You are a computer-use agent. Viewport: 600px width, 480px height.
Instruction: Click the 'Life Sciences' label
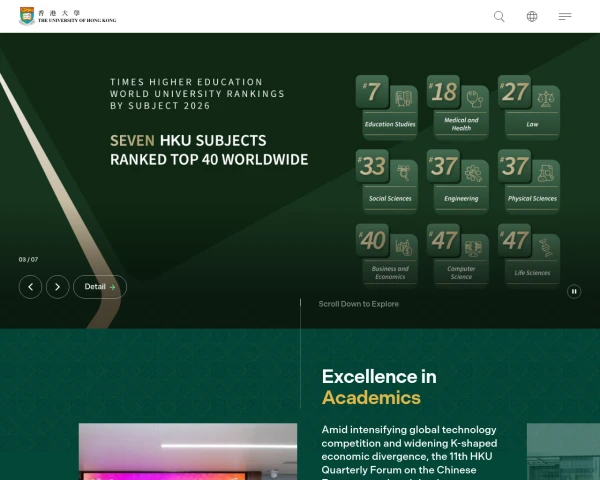[x=532, y=273]
